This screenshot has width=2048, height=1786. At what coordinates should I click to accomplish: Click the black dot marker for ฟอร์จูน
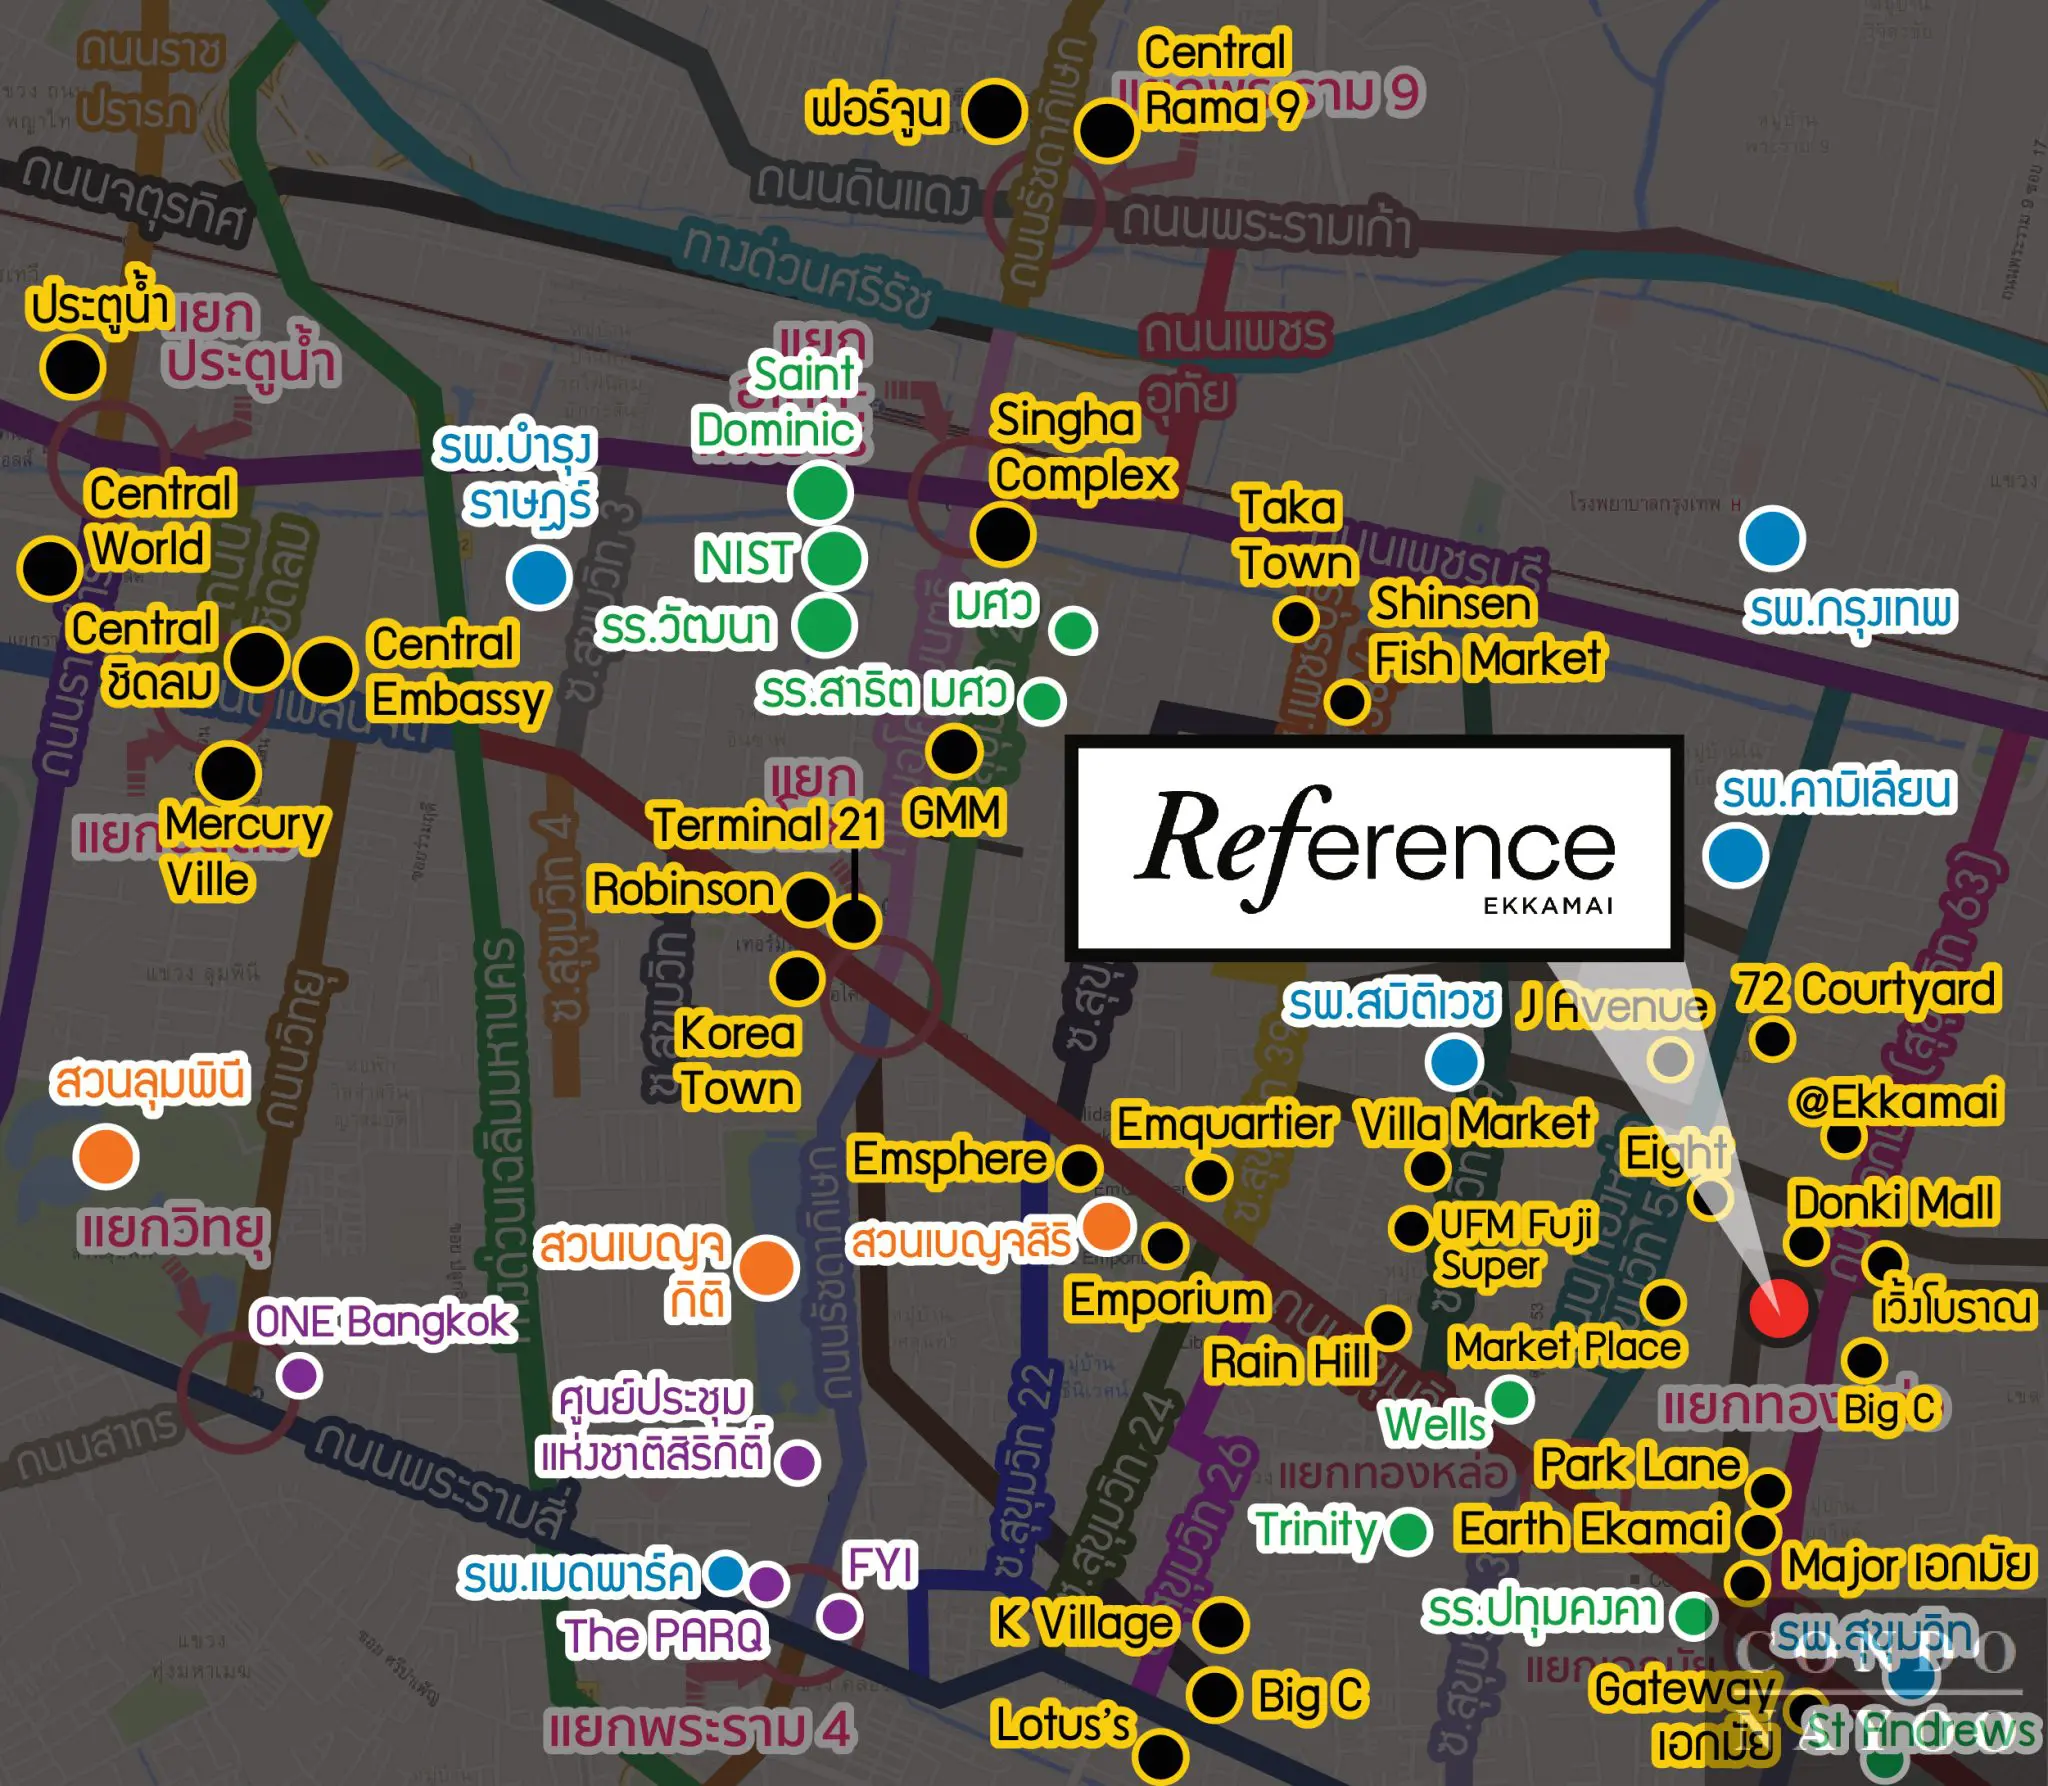(994, 112)
